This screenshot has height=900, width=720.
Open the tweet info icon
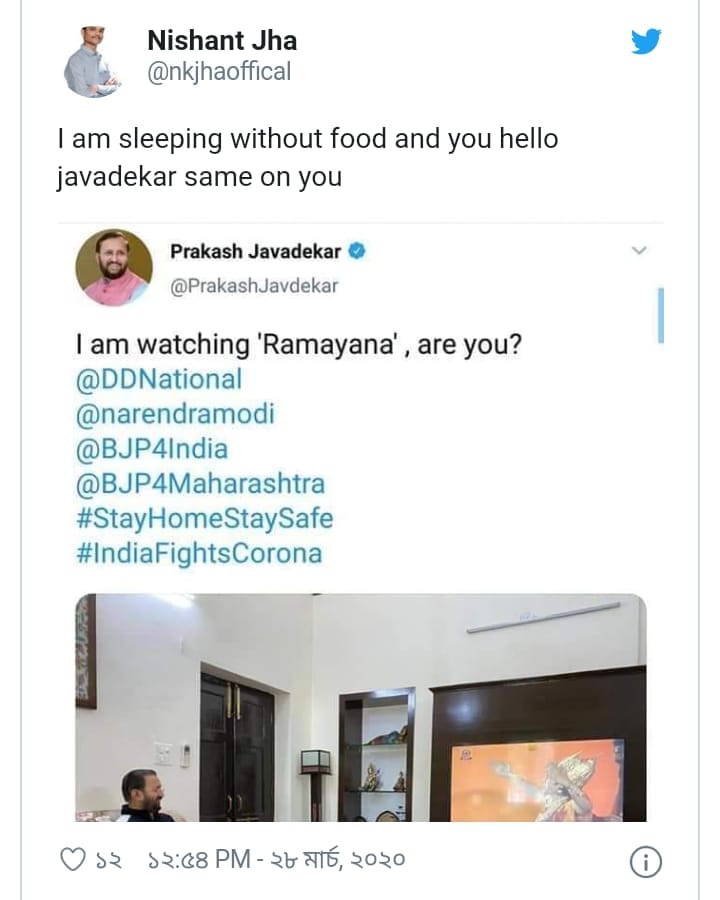(646, 862)
